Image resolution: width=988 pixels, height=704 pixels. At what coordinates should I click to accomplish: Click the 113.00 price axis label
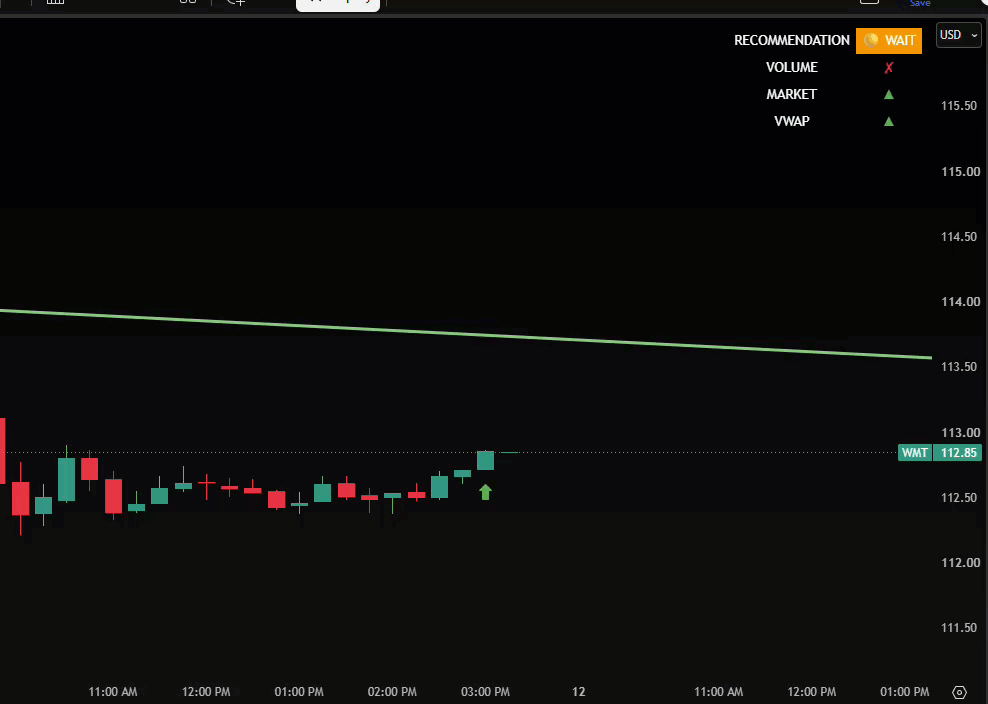tap(960, 433)
